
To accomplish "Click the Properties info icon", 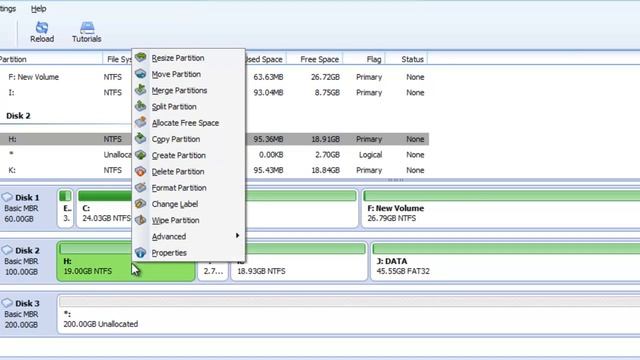I will [x=140, y=253].
